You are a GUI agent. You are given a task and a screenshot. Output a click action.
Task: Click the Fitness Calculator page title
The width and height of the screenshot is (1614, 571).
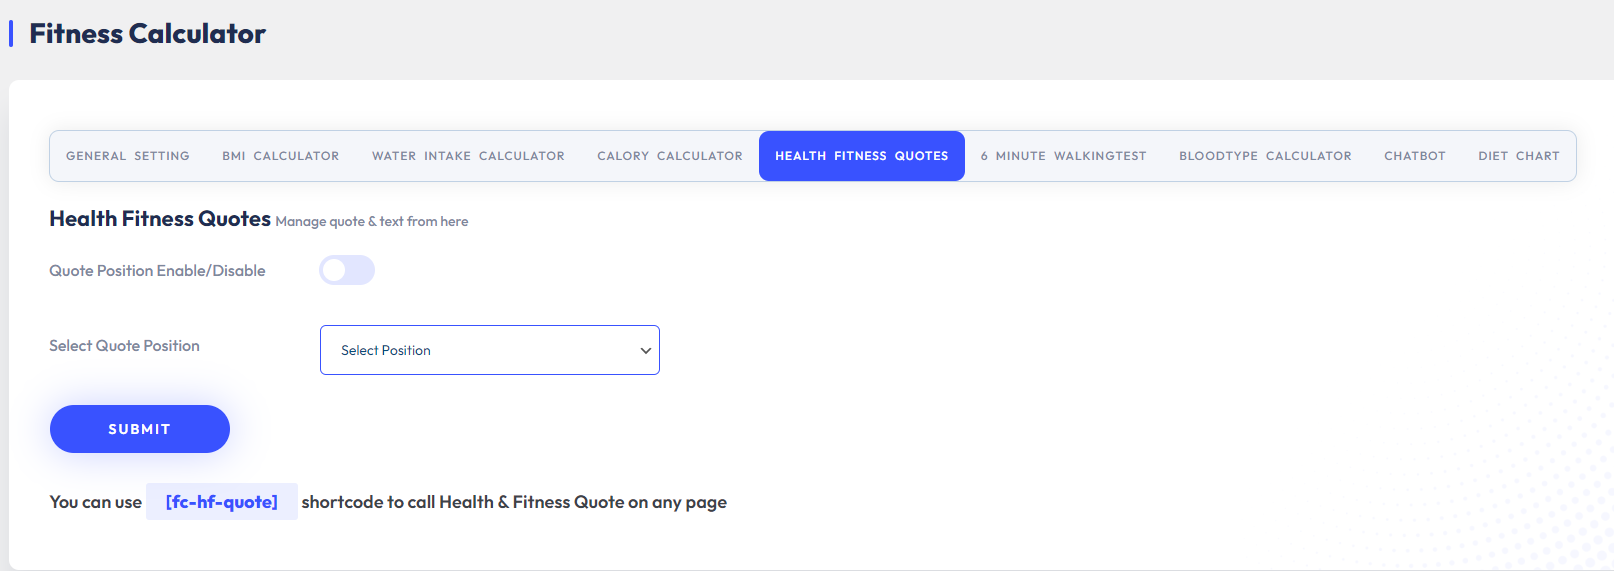pyautogui.click(x=148, y=34)
